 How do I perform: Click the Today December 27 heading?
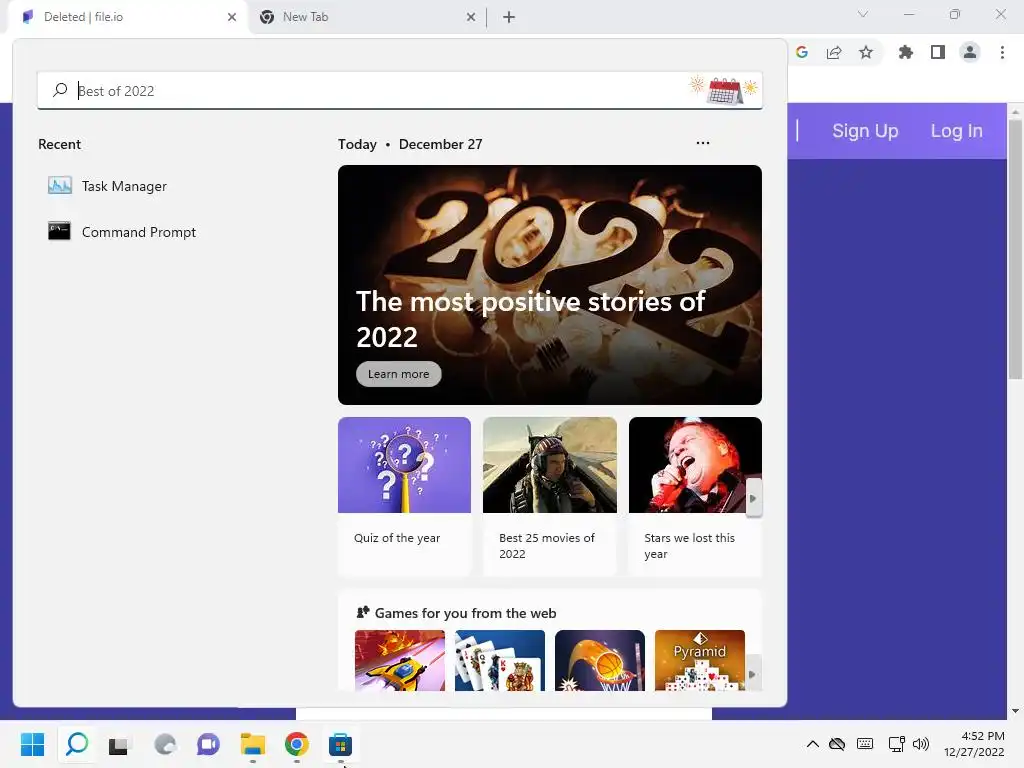tap(410, 144)
